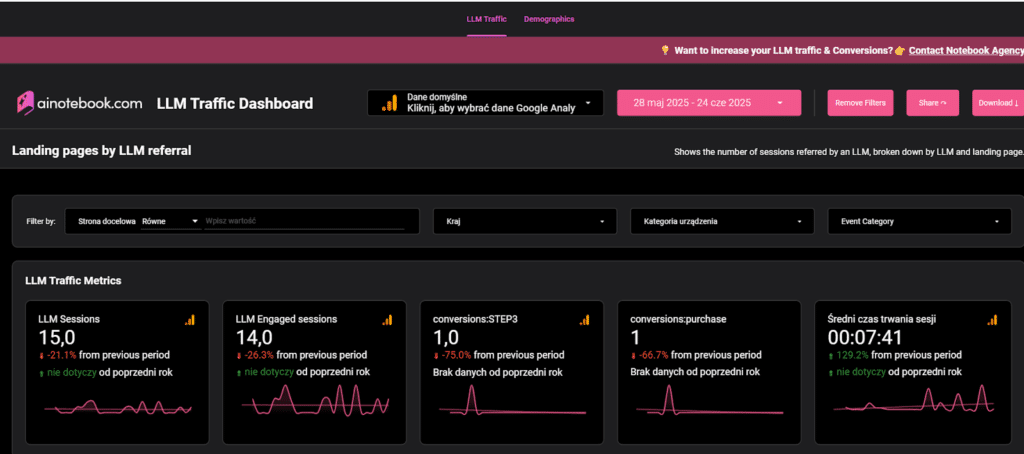The width and height of the screenshot is (1024, 454).
Task: Click the Remove Filters button
Action: (x=860, y=103)
